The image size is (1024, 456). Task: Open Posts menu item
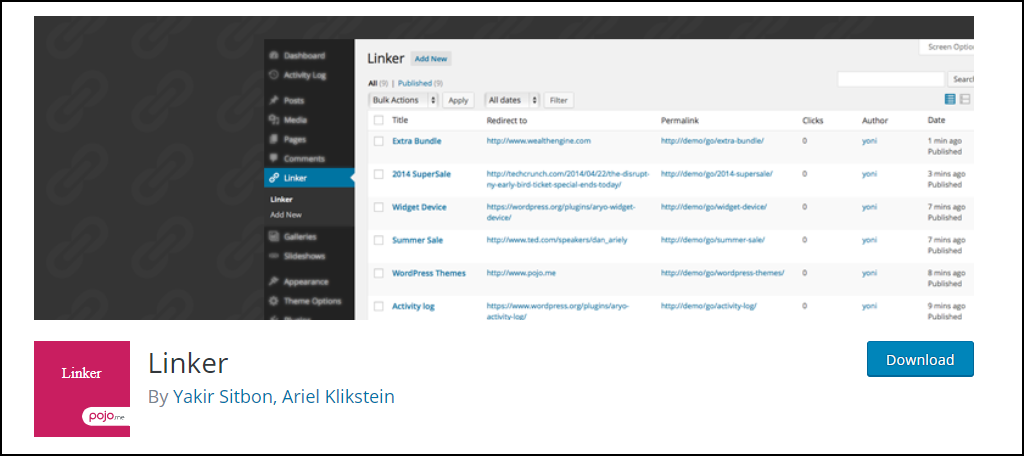294,101
